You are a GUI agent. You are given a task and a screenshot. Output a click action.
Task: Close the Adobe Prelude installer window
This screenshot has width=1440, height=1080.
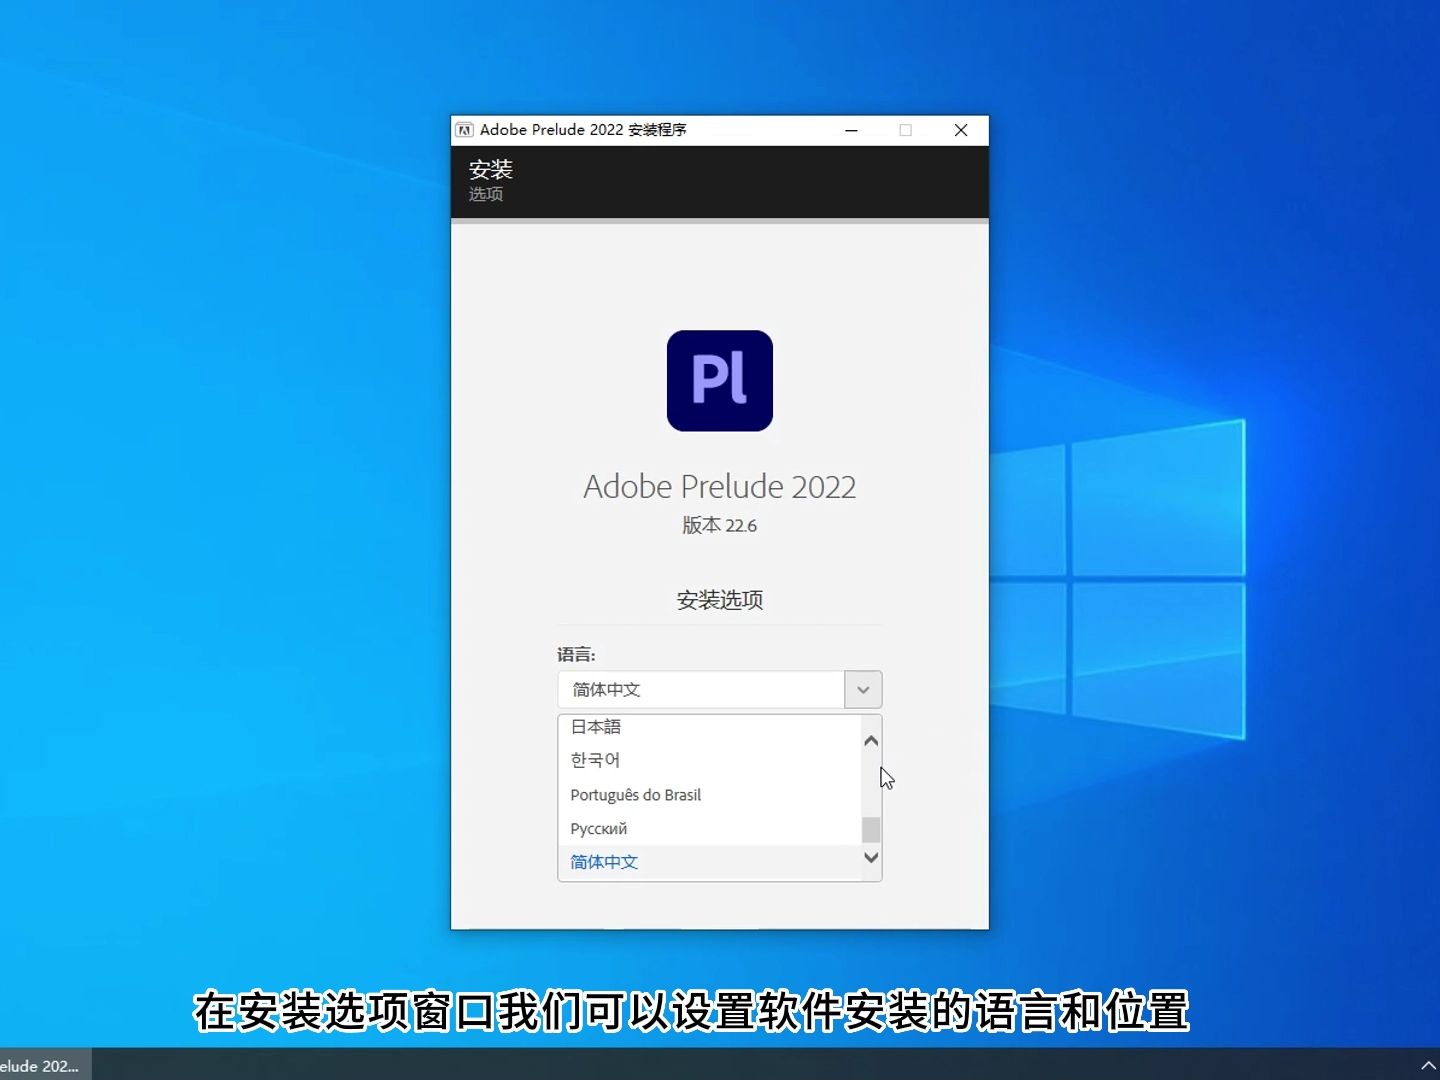pyautogui.click(x=961, y=130)
